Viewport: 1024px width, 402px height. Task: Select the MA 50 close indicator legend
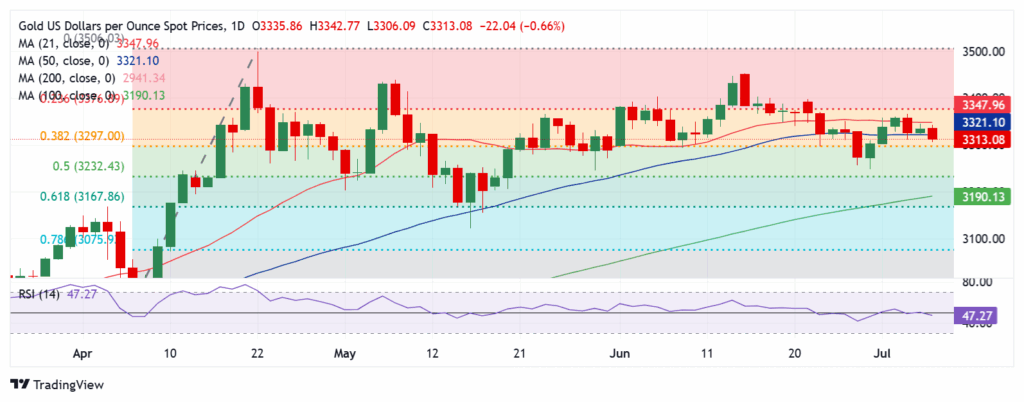point(88,61)
